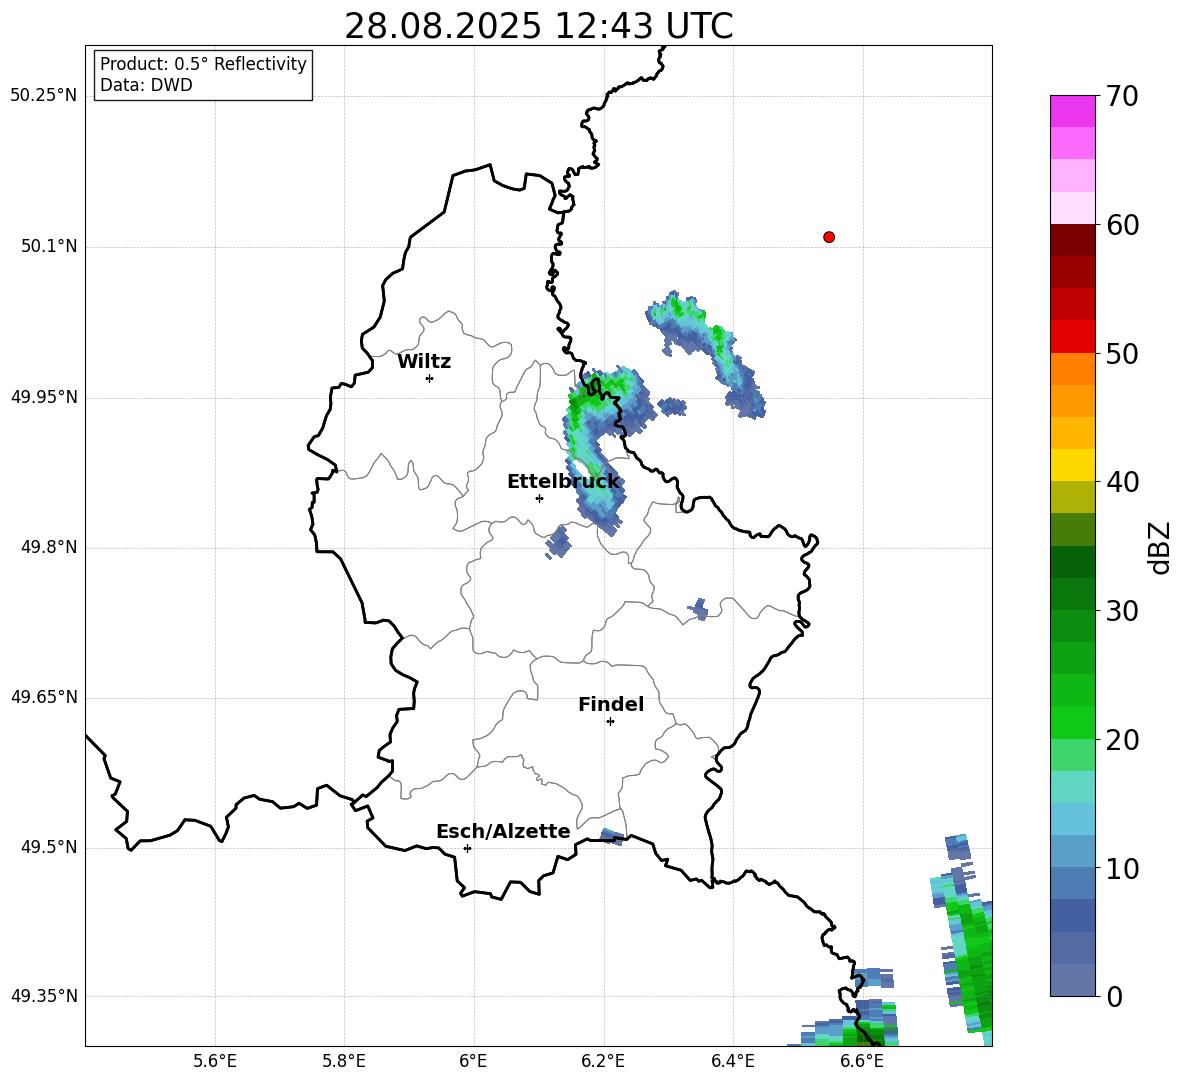The width and height of the screenshot is (1184, 1081).
Task: Click the 49.8°N latitude label
Action: pyautogui.click(x=48, y=547)
